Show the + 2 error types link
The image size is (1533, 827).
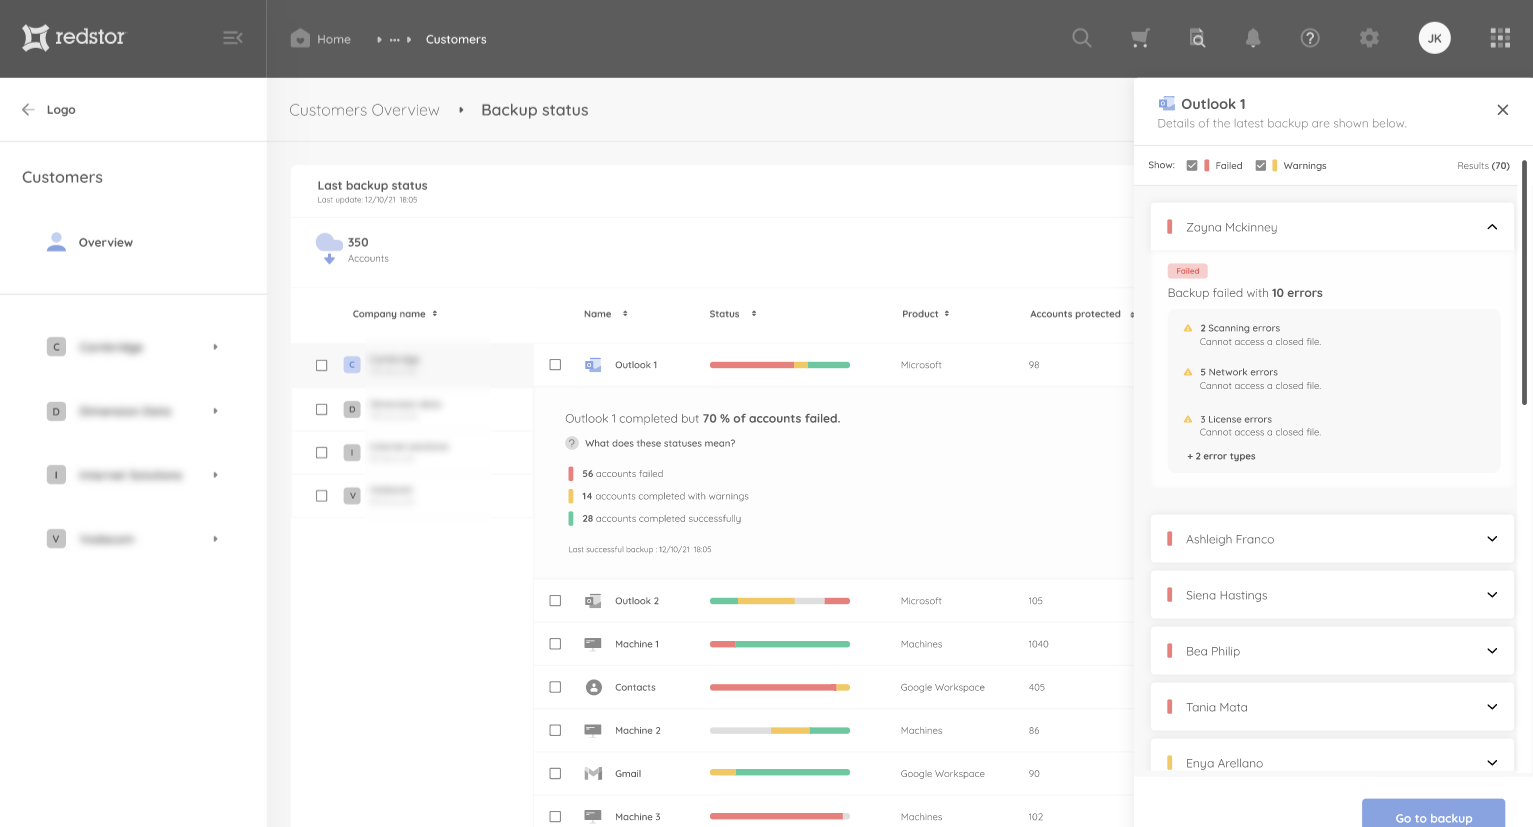click(x=1221, y=456)
